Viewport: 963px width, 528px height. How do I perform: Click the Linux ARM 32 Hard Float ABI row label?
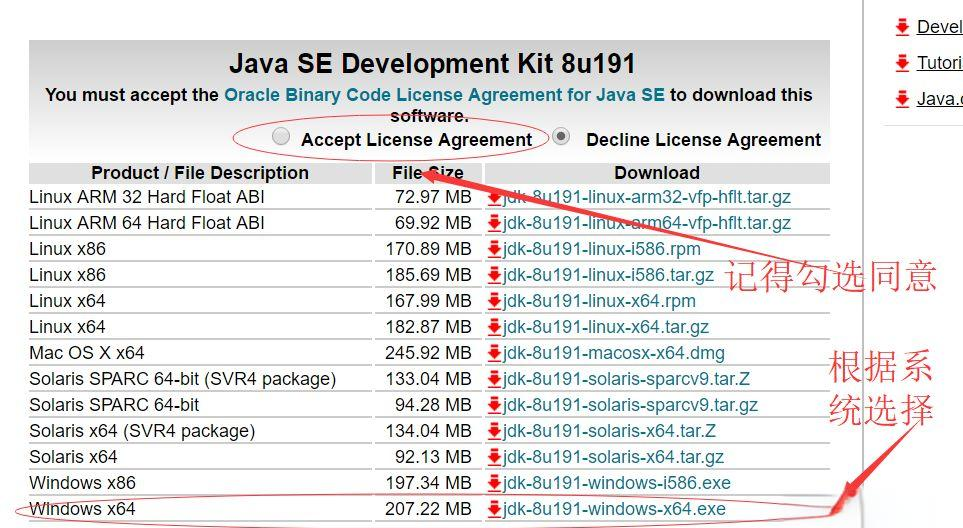(147, 197)
